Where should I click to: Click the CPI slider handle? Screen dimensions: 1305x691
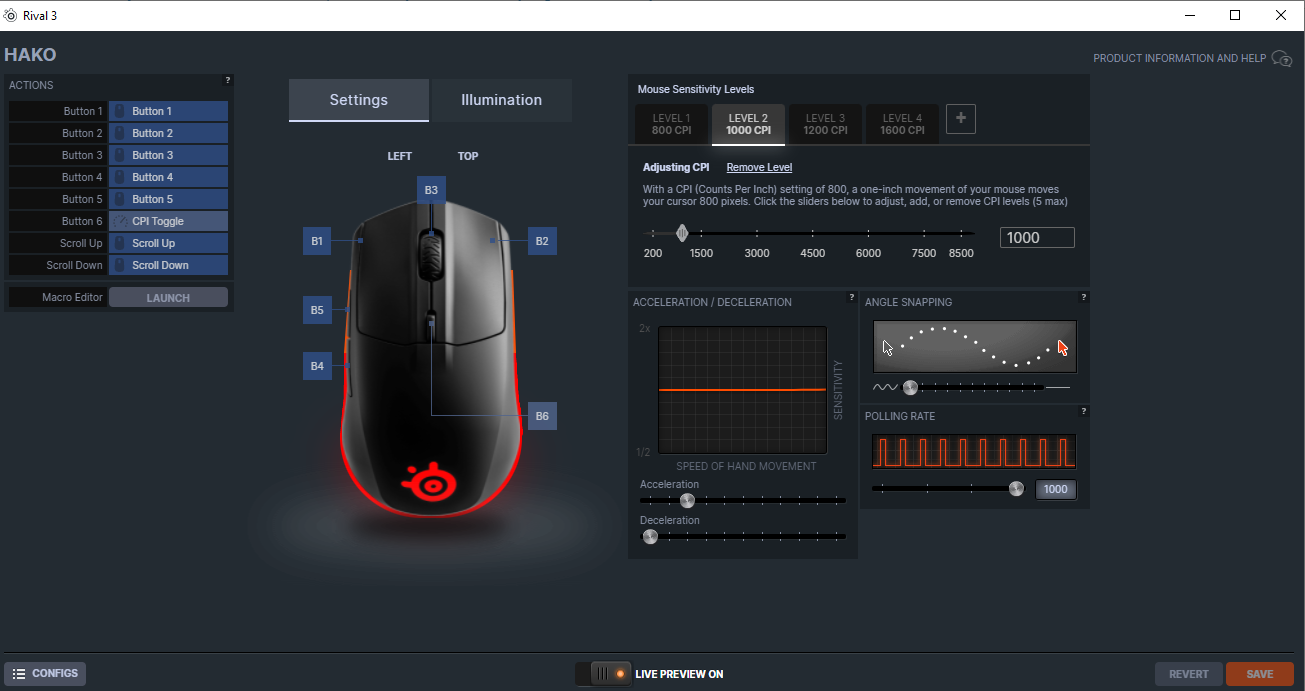click(x=682, y=233)
